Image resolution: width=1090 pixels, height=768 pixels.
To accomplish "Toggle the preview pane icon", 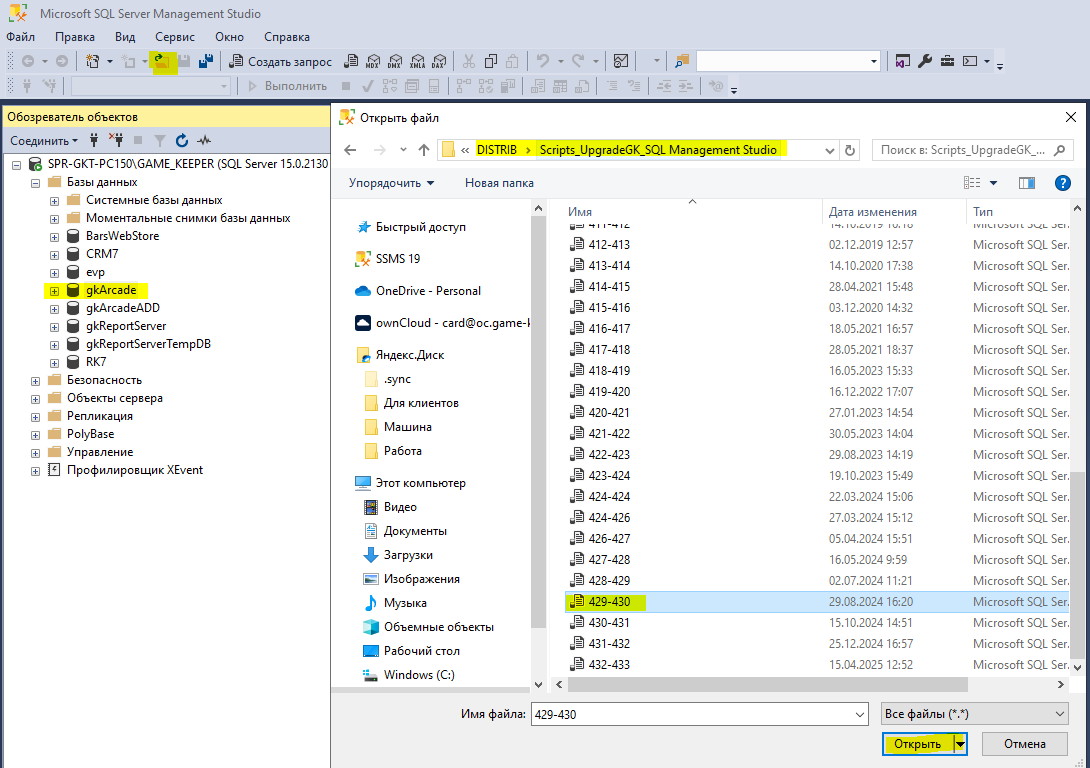I will [1027, 183].
